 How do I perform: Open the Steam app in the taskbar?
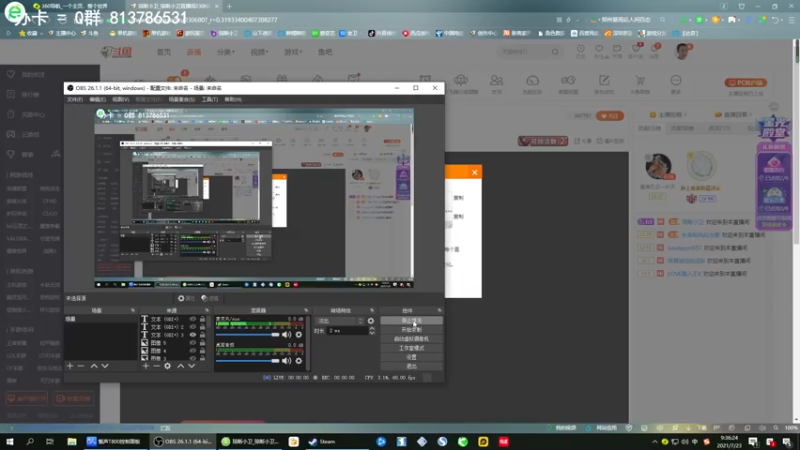[x=322, y=442]
